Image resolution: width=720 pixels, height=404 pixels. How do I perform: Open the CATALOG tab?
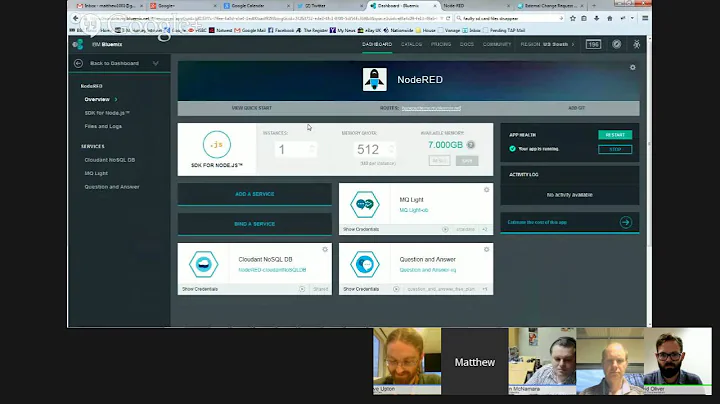coord(411,45)
